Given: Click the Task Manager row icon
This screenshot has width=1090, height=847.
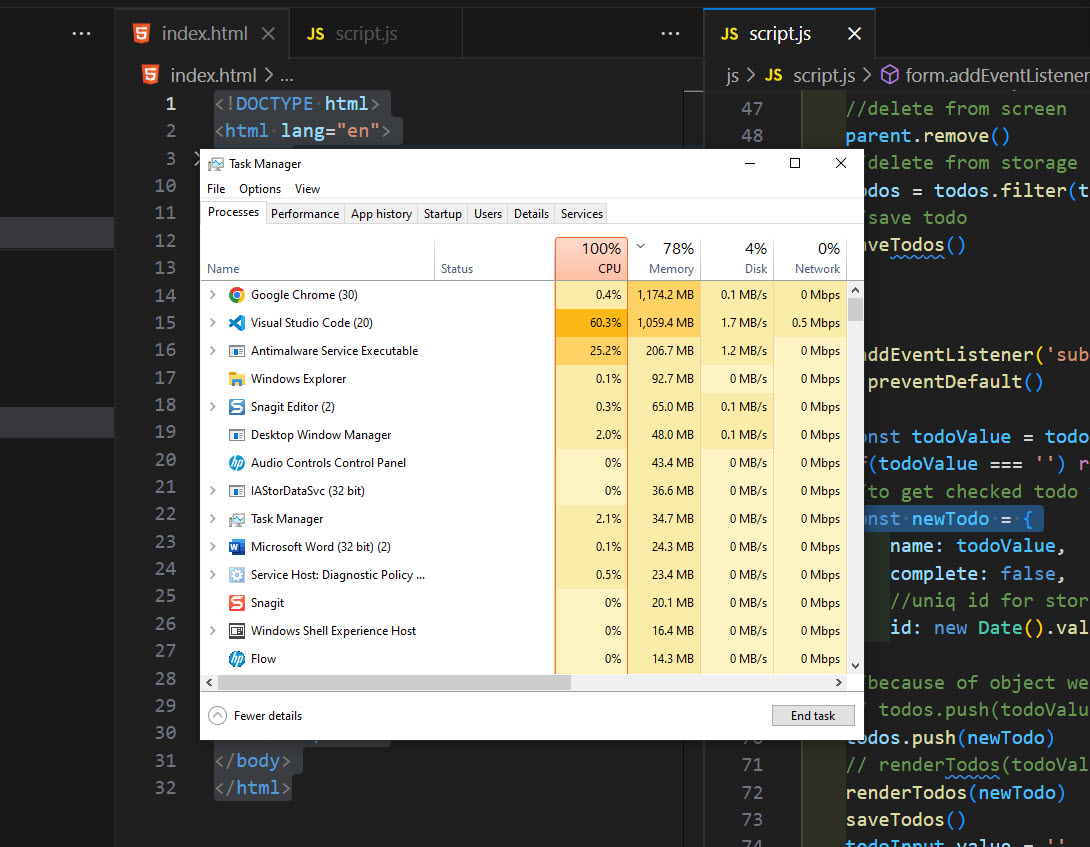Looking at the screenshot, I should (x=236, y=519).
